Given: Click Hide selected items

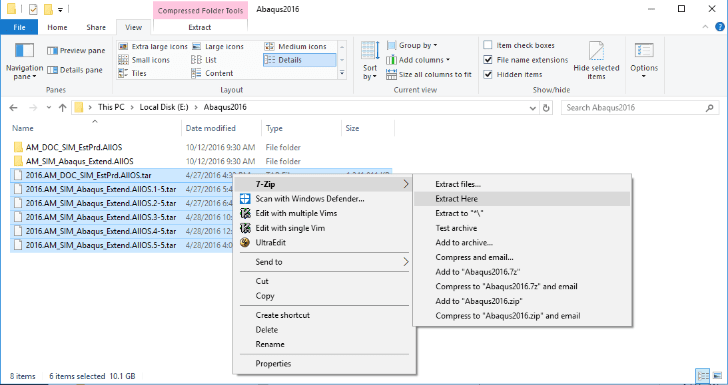Looking at the screenshot, I should (x=596, y=61).
